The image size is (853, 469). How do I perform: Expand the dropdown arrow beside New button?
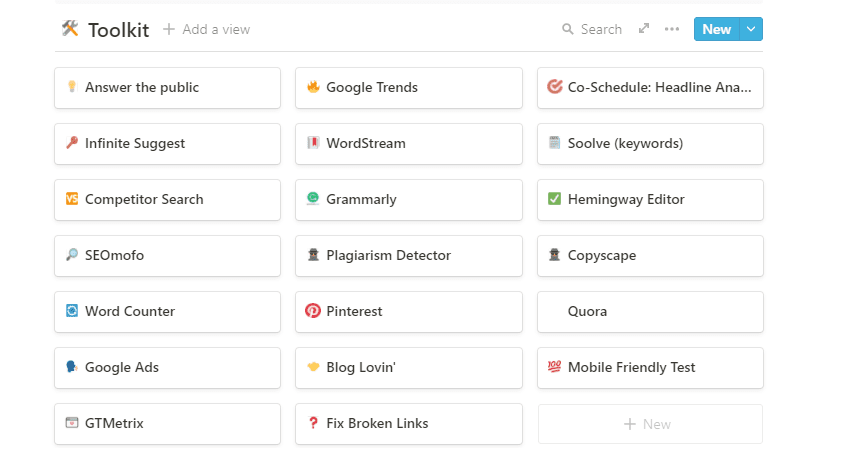pos(751,29)
